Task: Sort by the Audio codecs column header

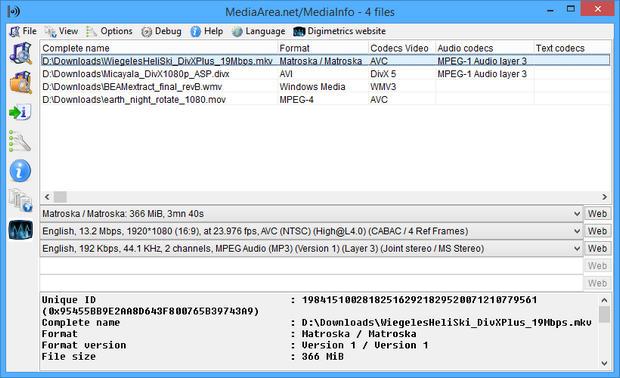Action: (x=485, y=48)
